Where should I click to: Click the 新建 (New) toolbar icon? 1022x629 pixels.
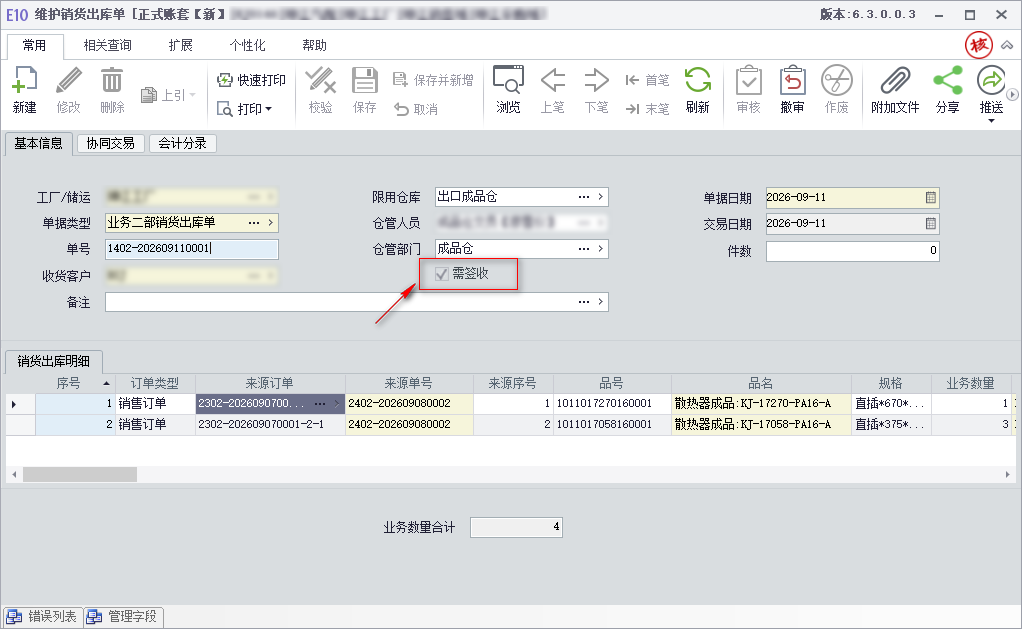[x=25, y=81]
